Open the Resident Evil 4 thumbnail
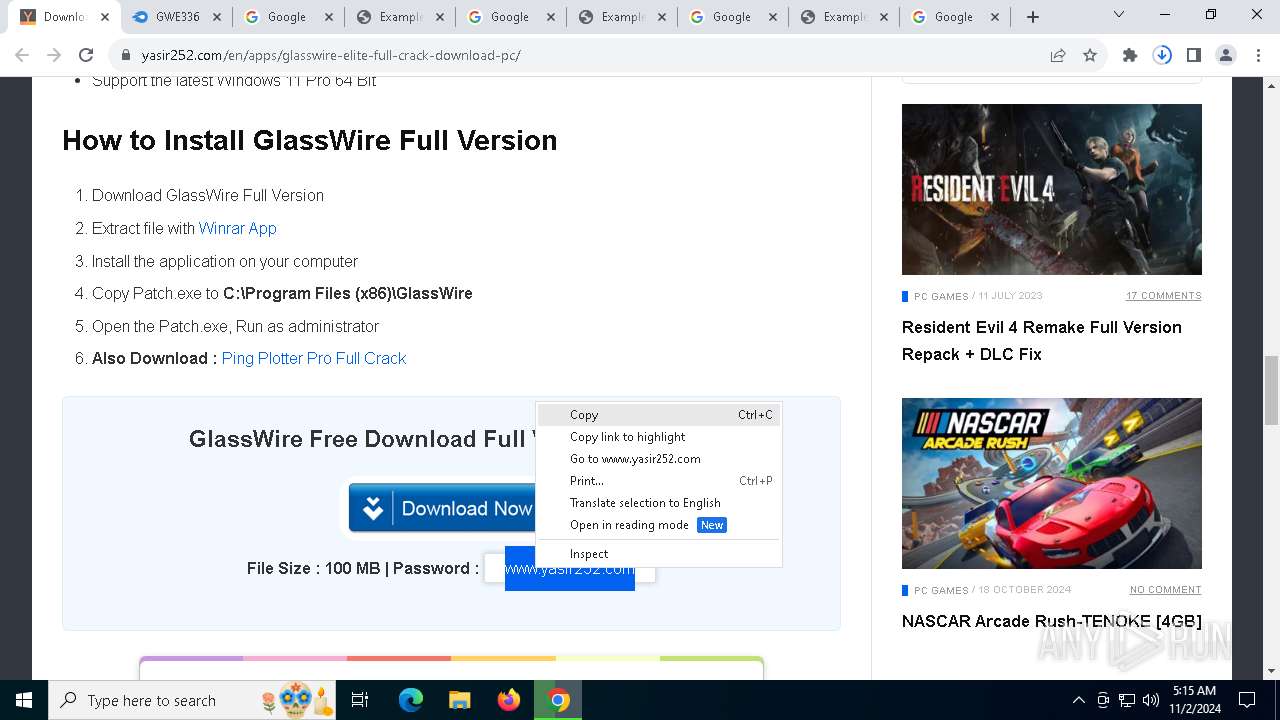This screenshot has height=720, width=1280. pos(1052,189)
